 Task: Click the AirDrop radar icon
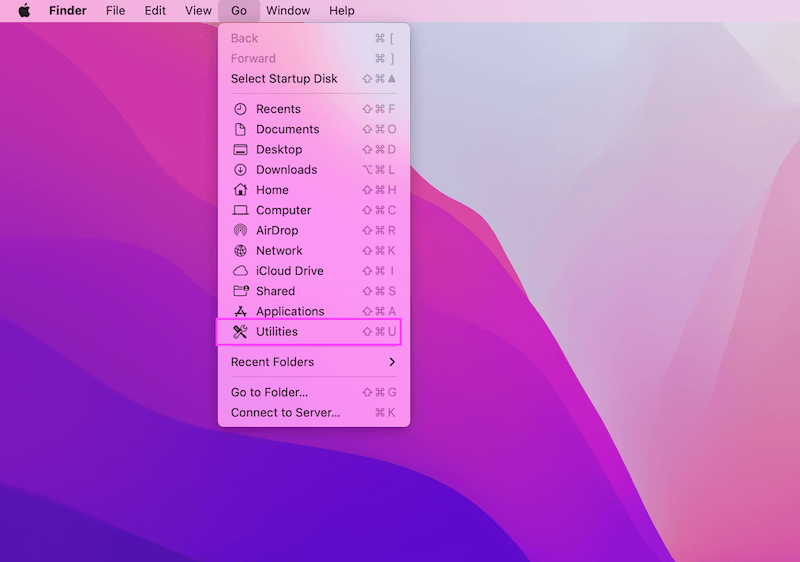point(240,231)
